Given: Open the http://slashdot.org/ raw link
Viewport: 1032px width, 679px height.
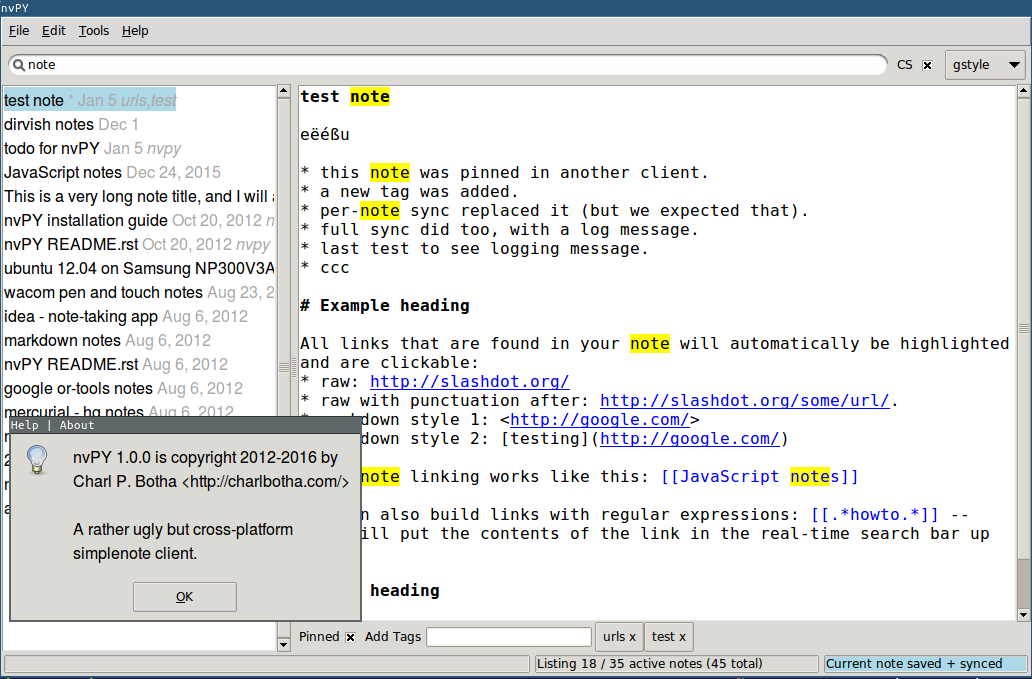Looking at the screenshot, I should click(x=469, y=382).
